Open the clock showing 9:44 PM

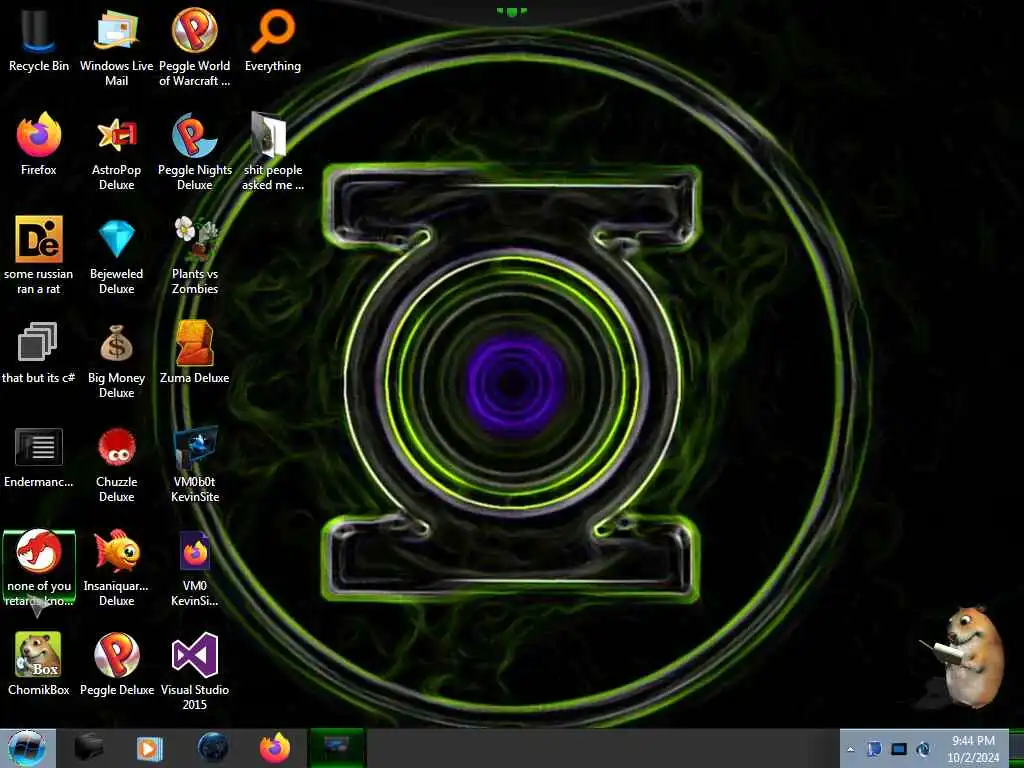(x=973, y=749)
